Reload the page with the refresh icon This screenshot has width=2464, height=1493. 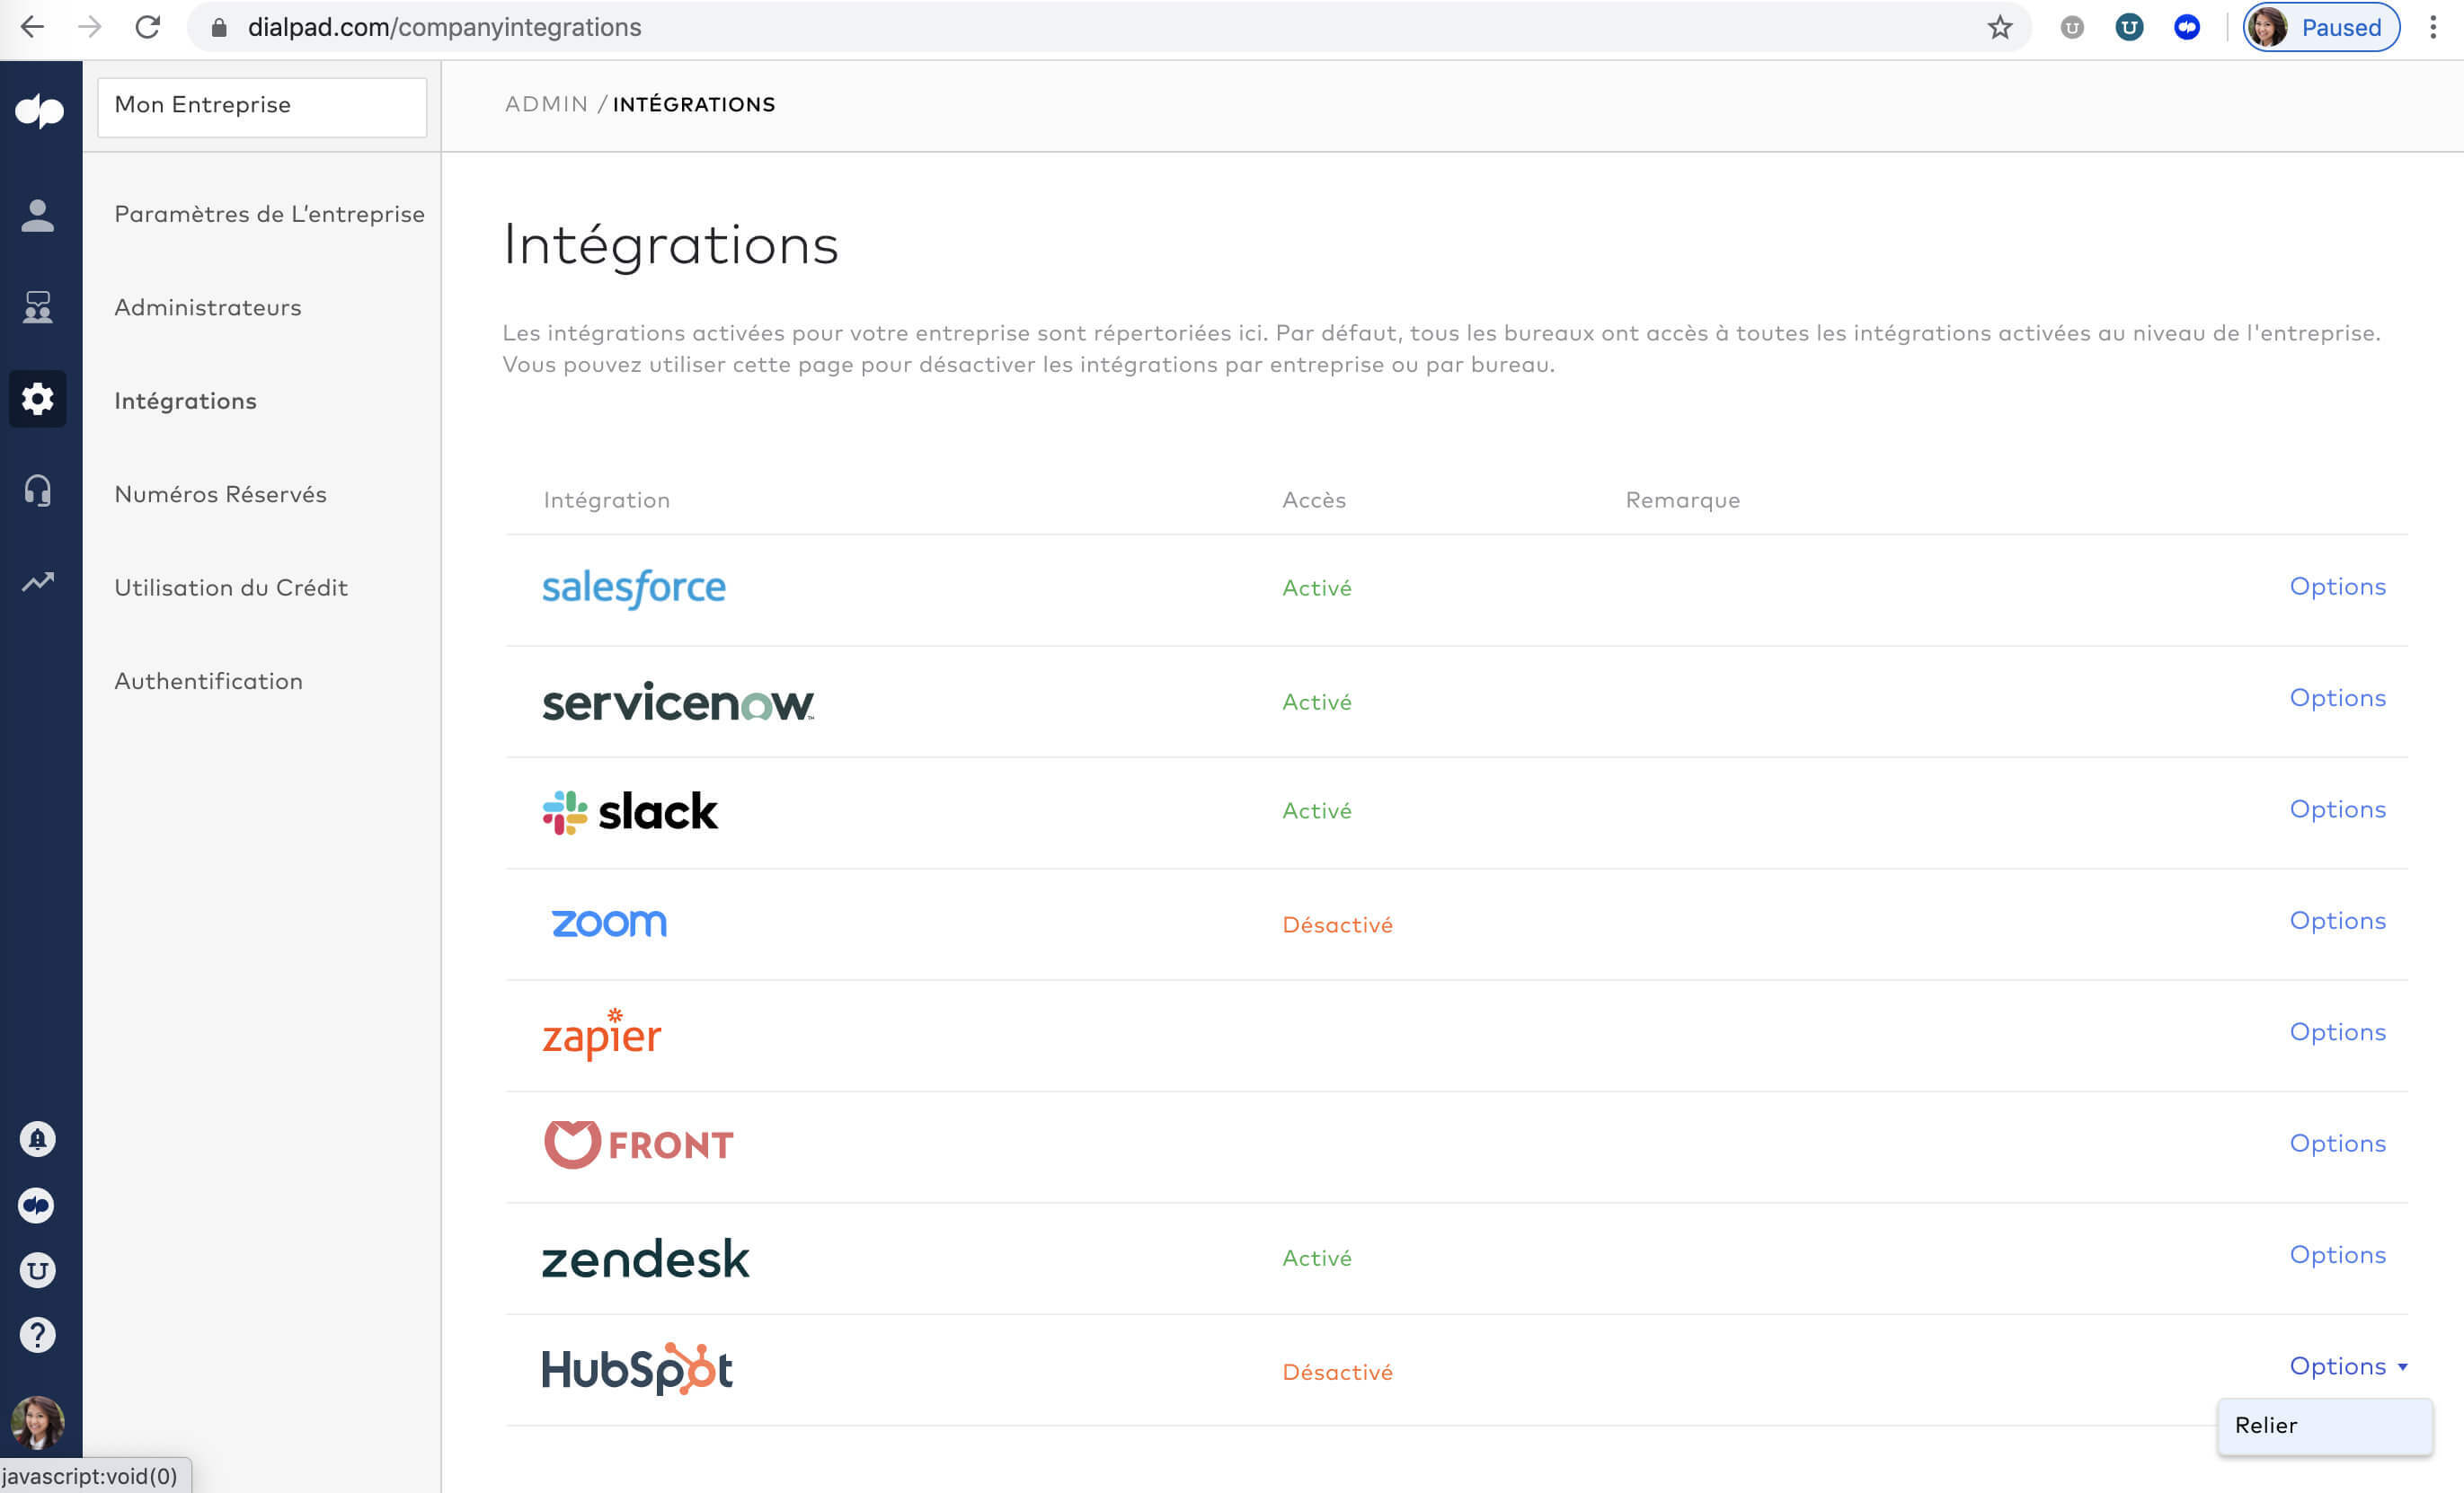tap(148, 27)
